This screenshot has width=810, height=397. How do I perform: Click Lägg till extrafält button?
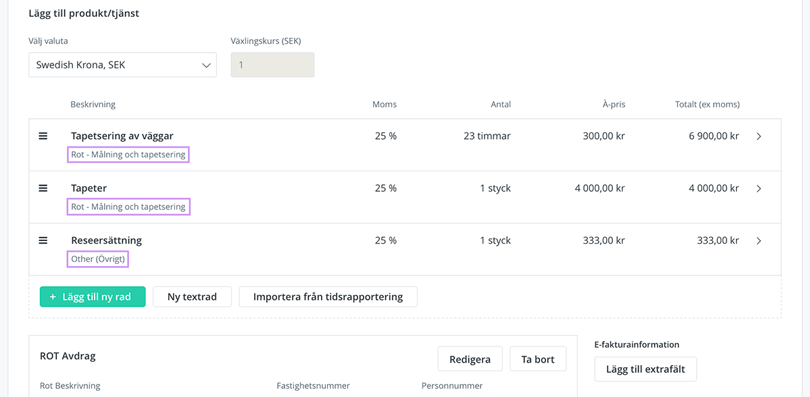point(646,369)
